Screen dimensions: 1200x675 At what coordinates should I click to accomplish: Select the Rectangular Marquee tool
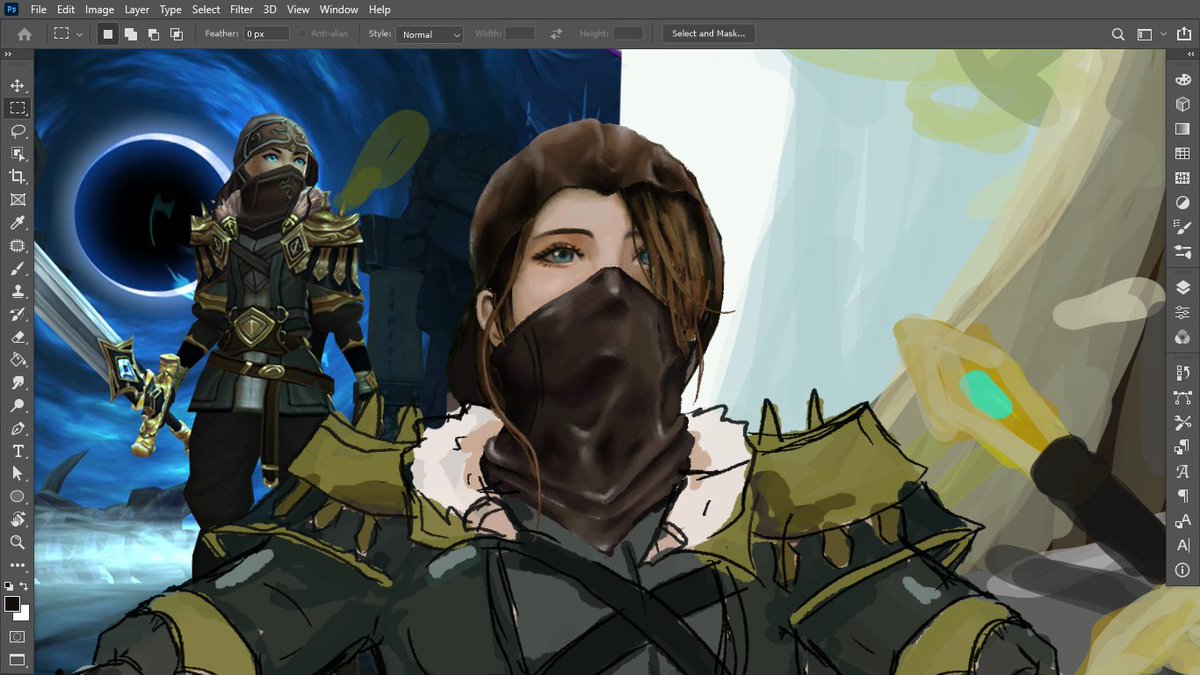pyautogui.click(x=17, y=108)
